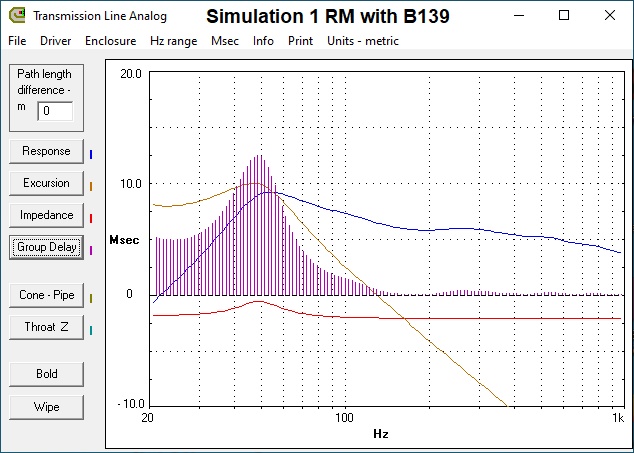Click the purple Group Delay color marker

[91, 251]
